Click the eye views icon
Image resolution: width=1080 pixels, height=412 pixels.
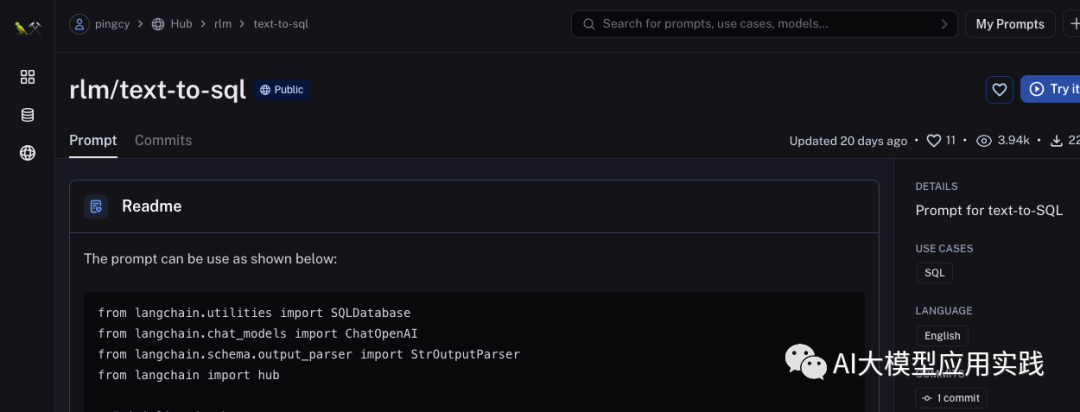click(984, 141)
